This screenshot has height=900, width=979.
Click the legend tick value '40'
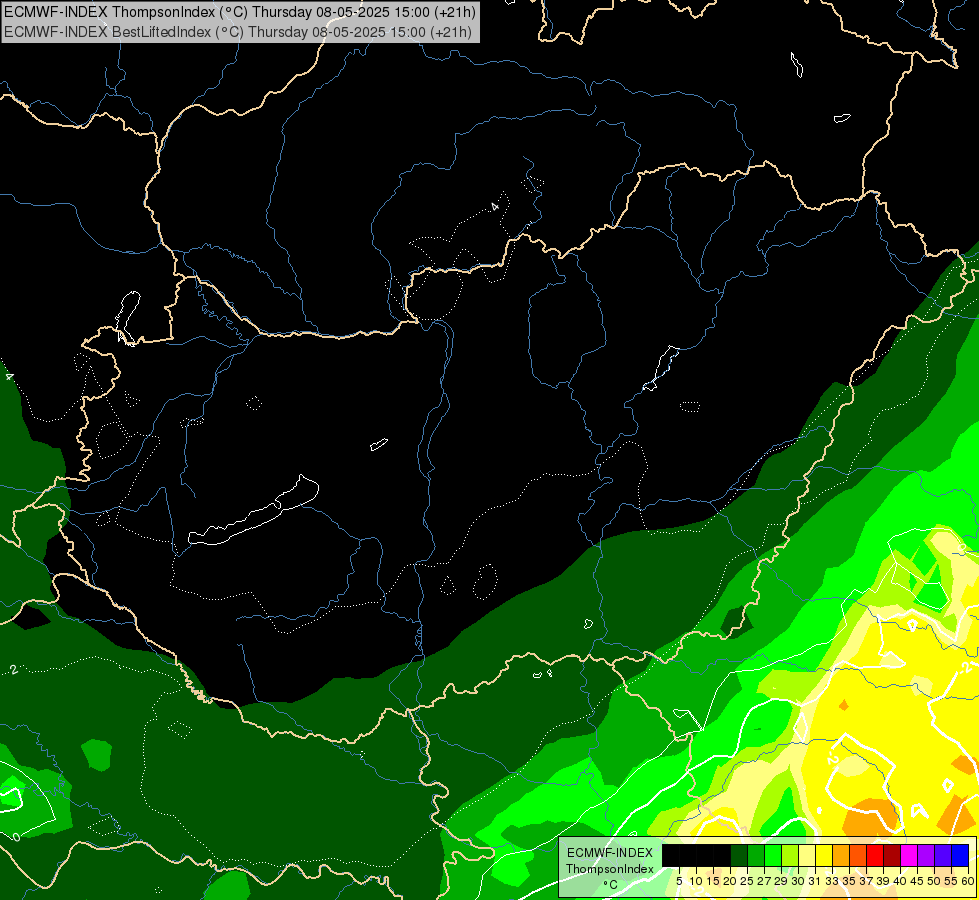900,881
